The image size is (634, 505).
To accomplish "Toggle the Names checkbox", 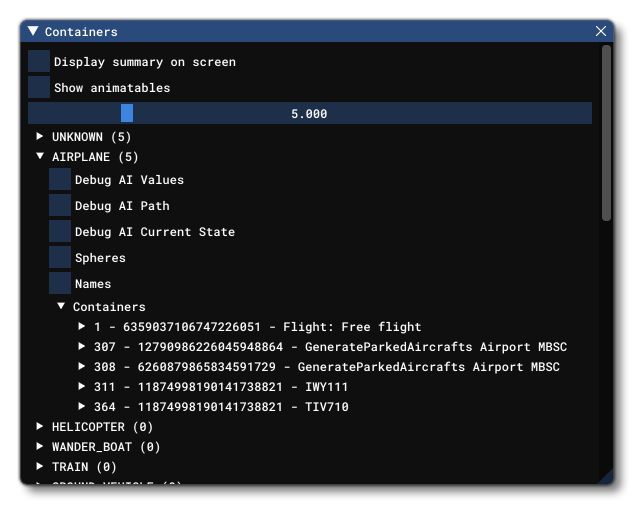I will coord(60,283).
